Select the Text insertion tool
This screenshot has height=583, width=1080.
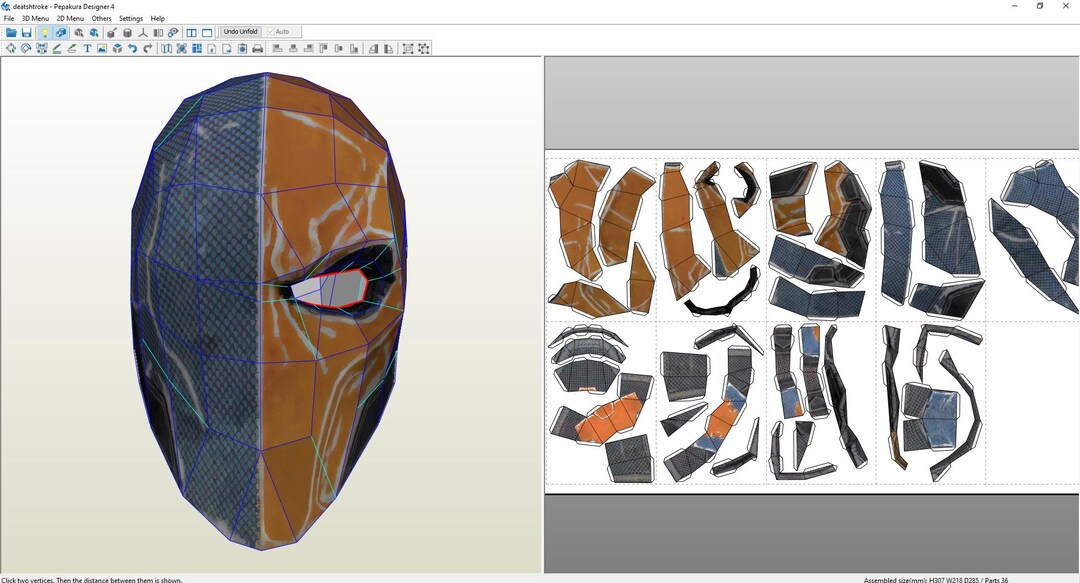tap(88, 48)
